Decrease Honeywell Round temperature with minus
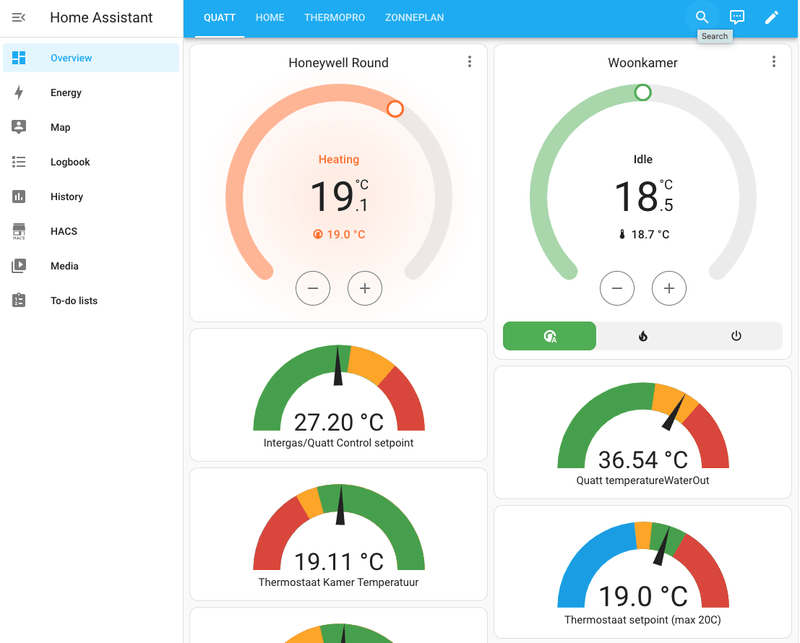This screenshot has height=643, width=800. coord(313,288)
